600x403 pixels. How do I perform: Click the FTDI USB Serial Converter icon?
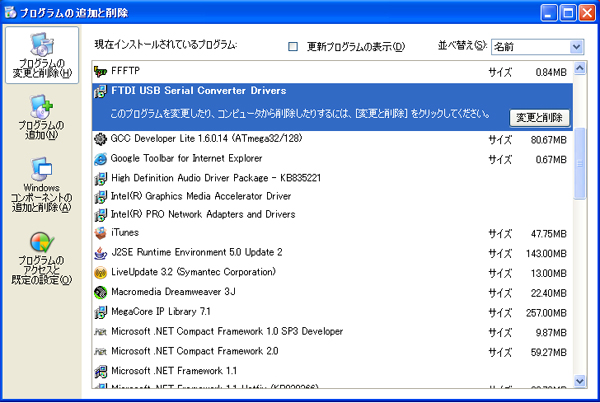tap(100, 91)
